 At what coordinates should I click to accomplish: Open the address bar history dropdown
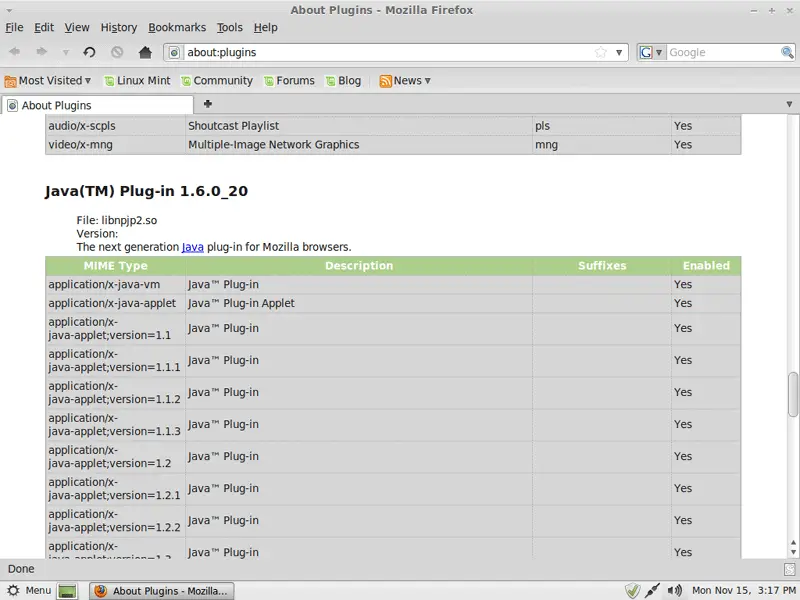tap(618, 52)
